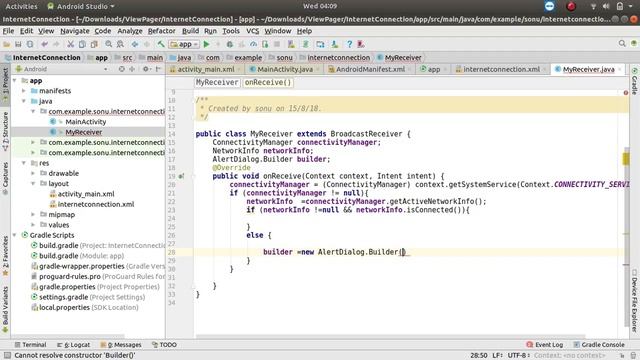Open the Terminal tool window
This screenshot has height=360, width=640.
point(30,345)
